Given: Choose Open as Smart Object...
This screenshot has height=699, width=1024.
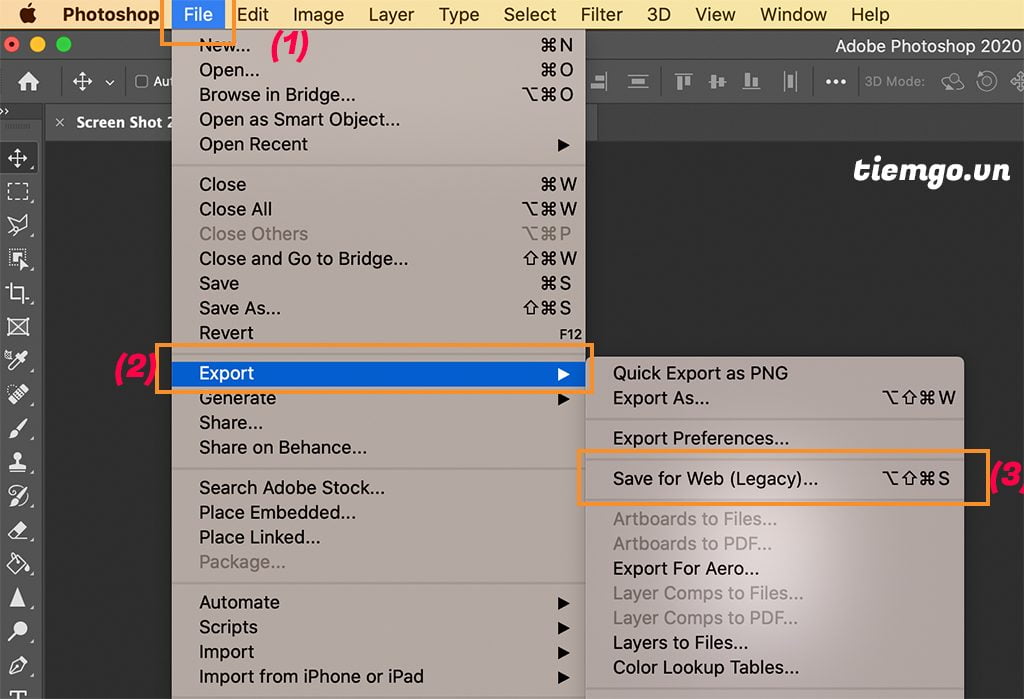Looking at the screenshot, I should click(378, 120).
